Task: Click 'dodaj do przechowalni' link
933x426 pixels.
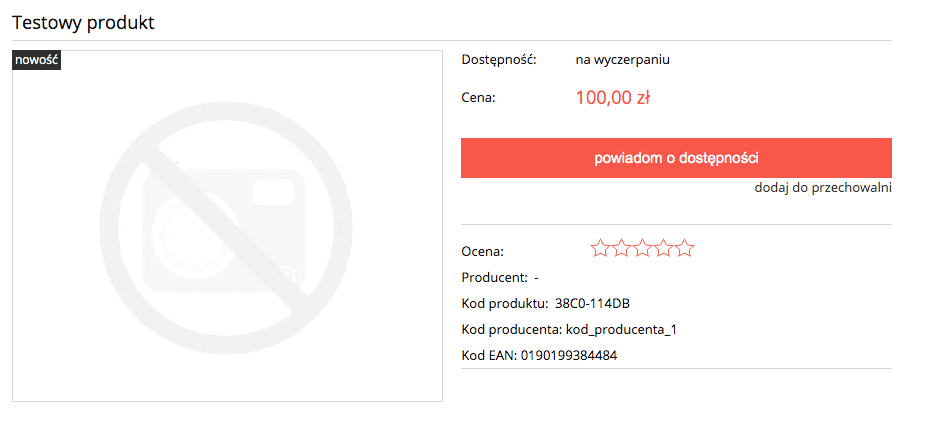Action: tap(823, 188)
